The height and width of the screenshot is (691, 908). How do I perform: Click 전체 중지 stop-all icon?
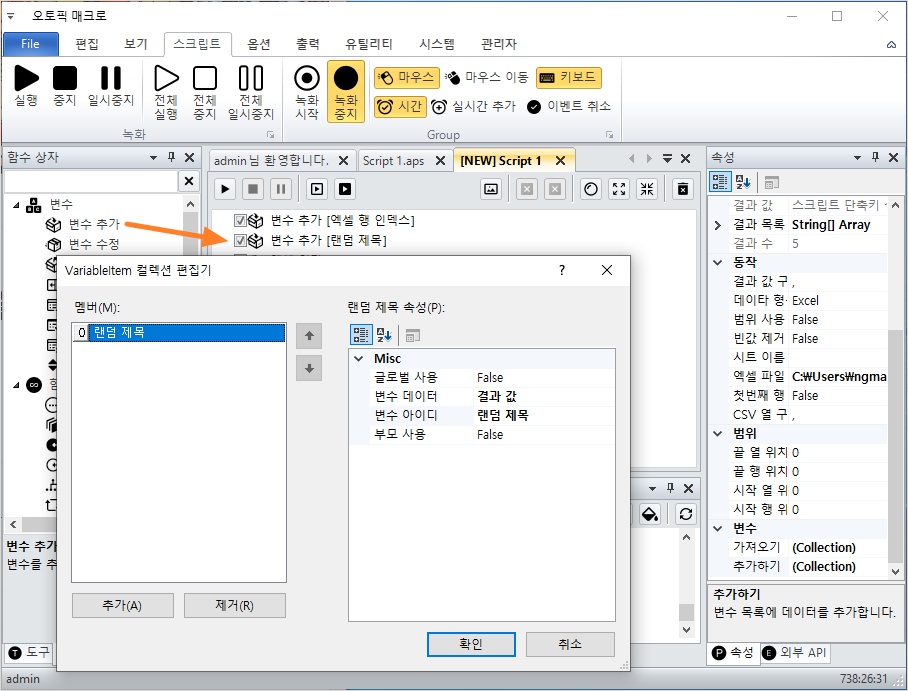tap(204, 78)
